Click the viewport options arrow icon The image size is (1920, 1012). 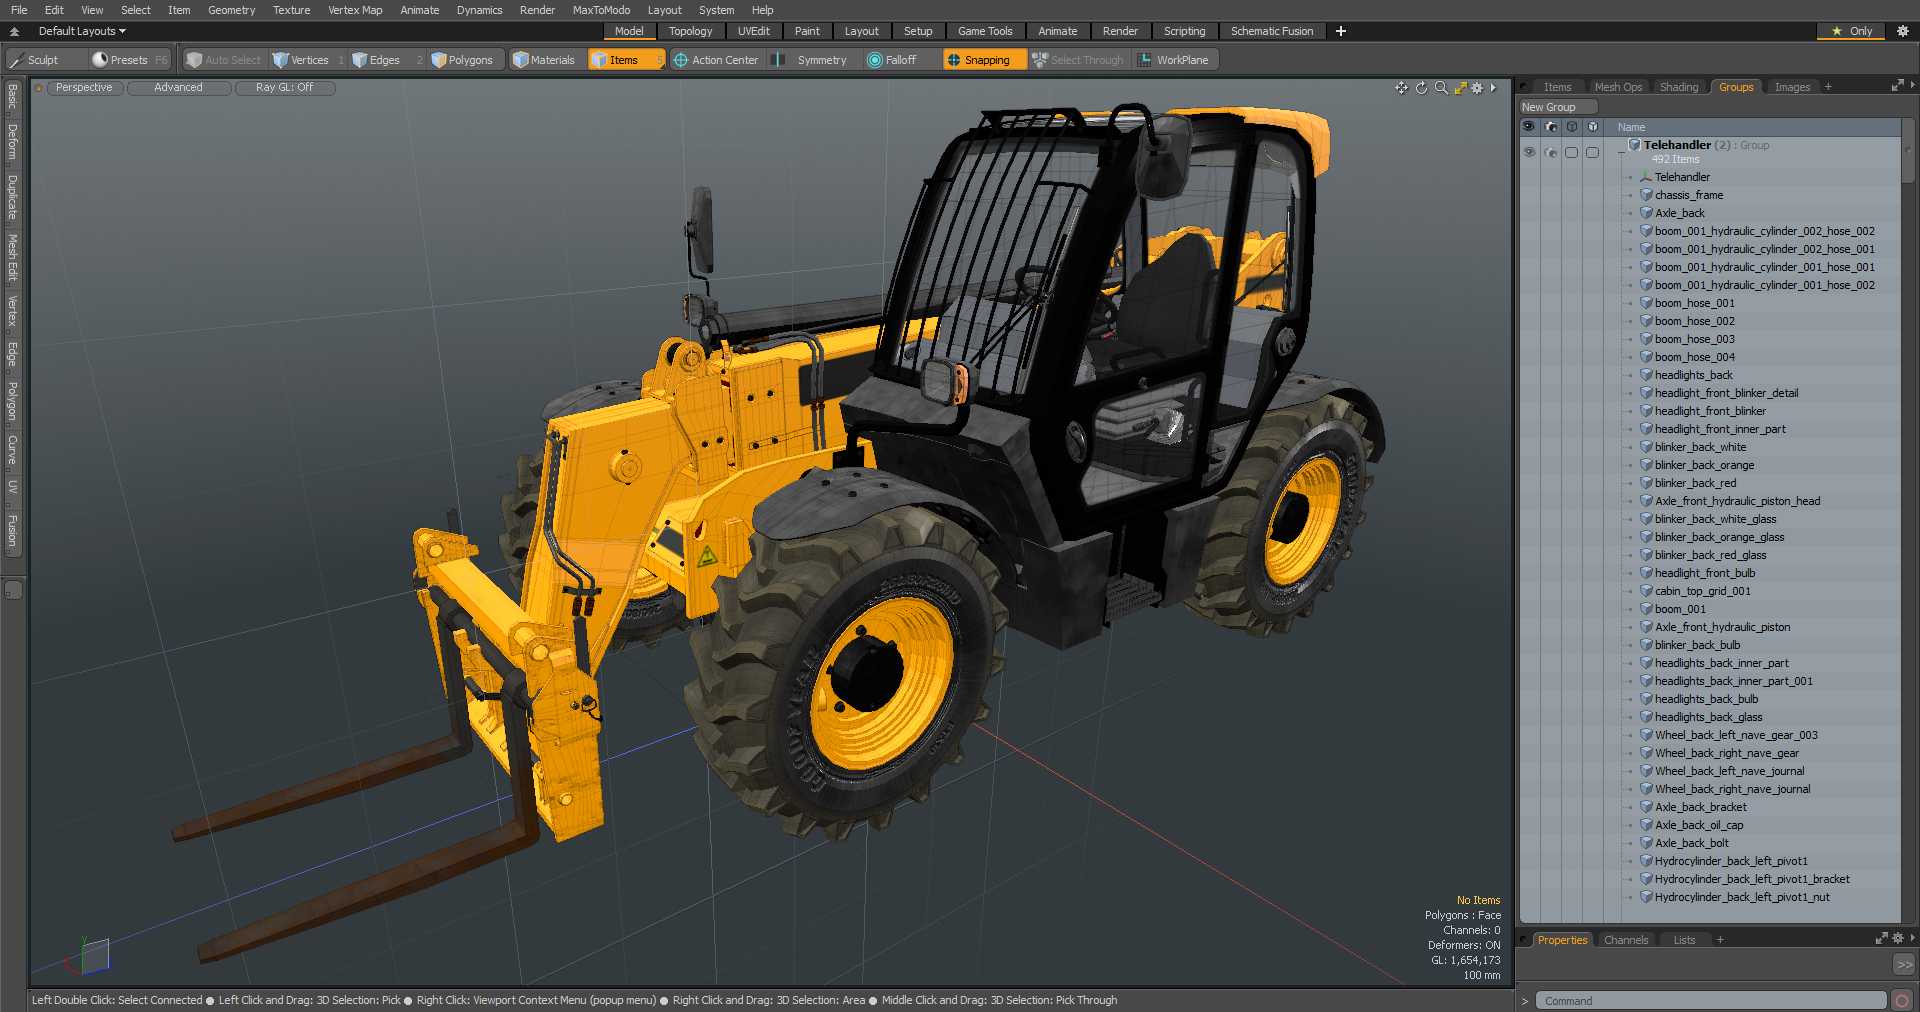1493,88
